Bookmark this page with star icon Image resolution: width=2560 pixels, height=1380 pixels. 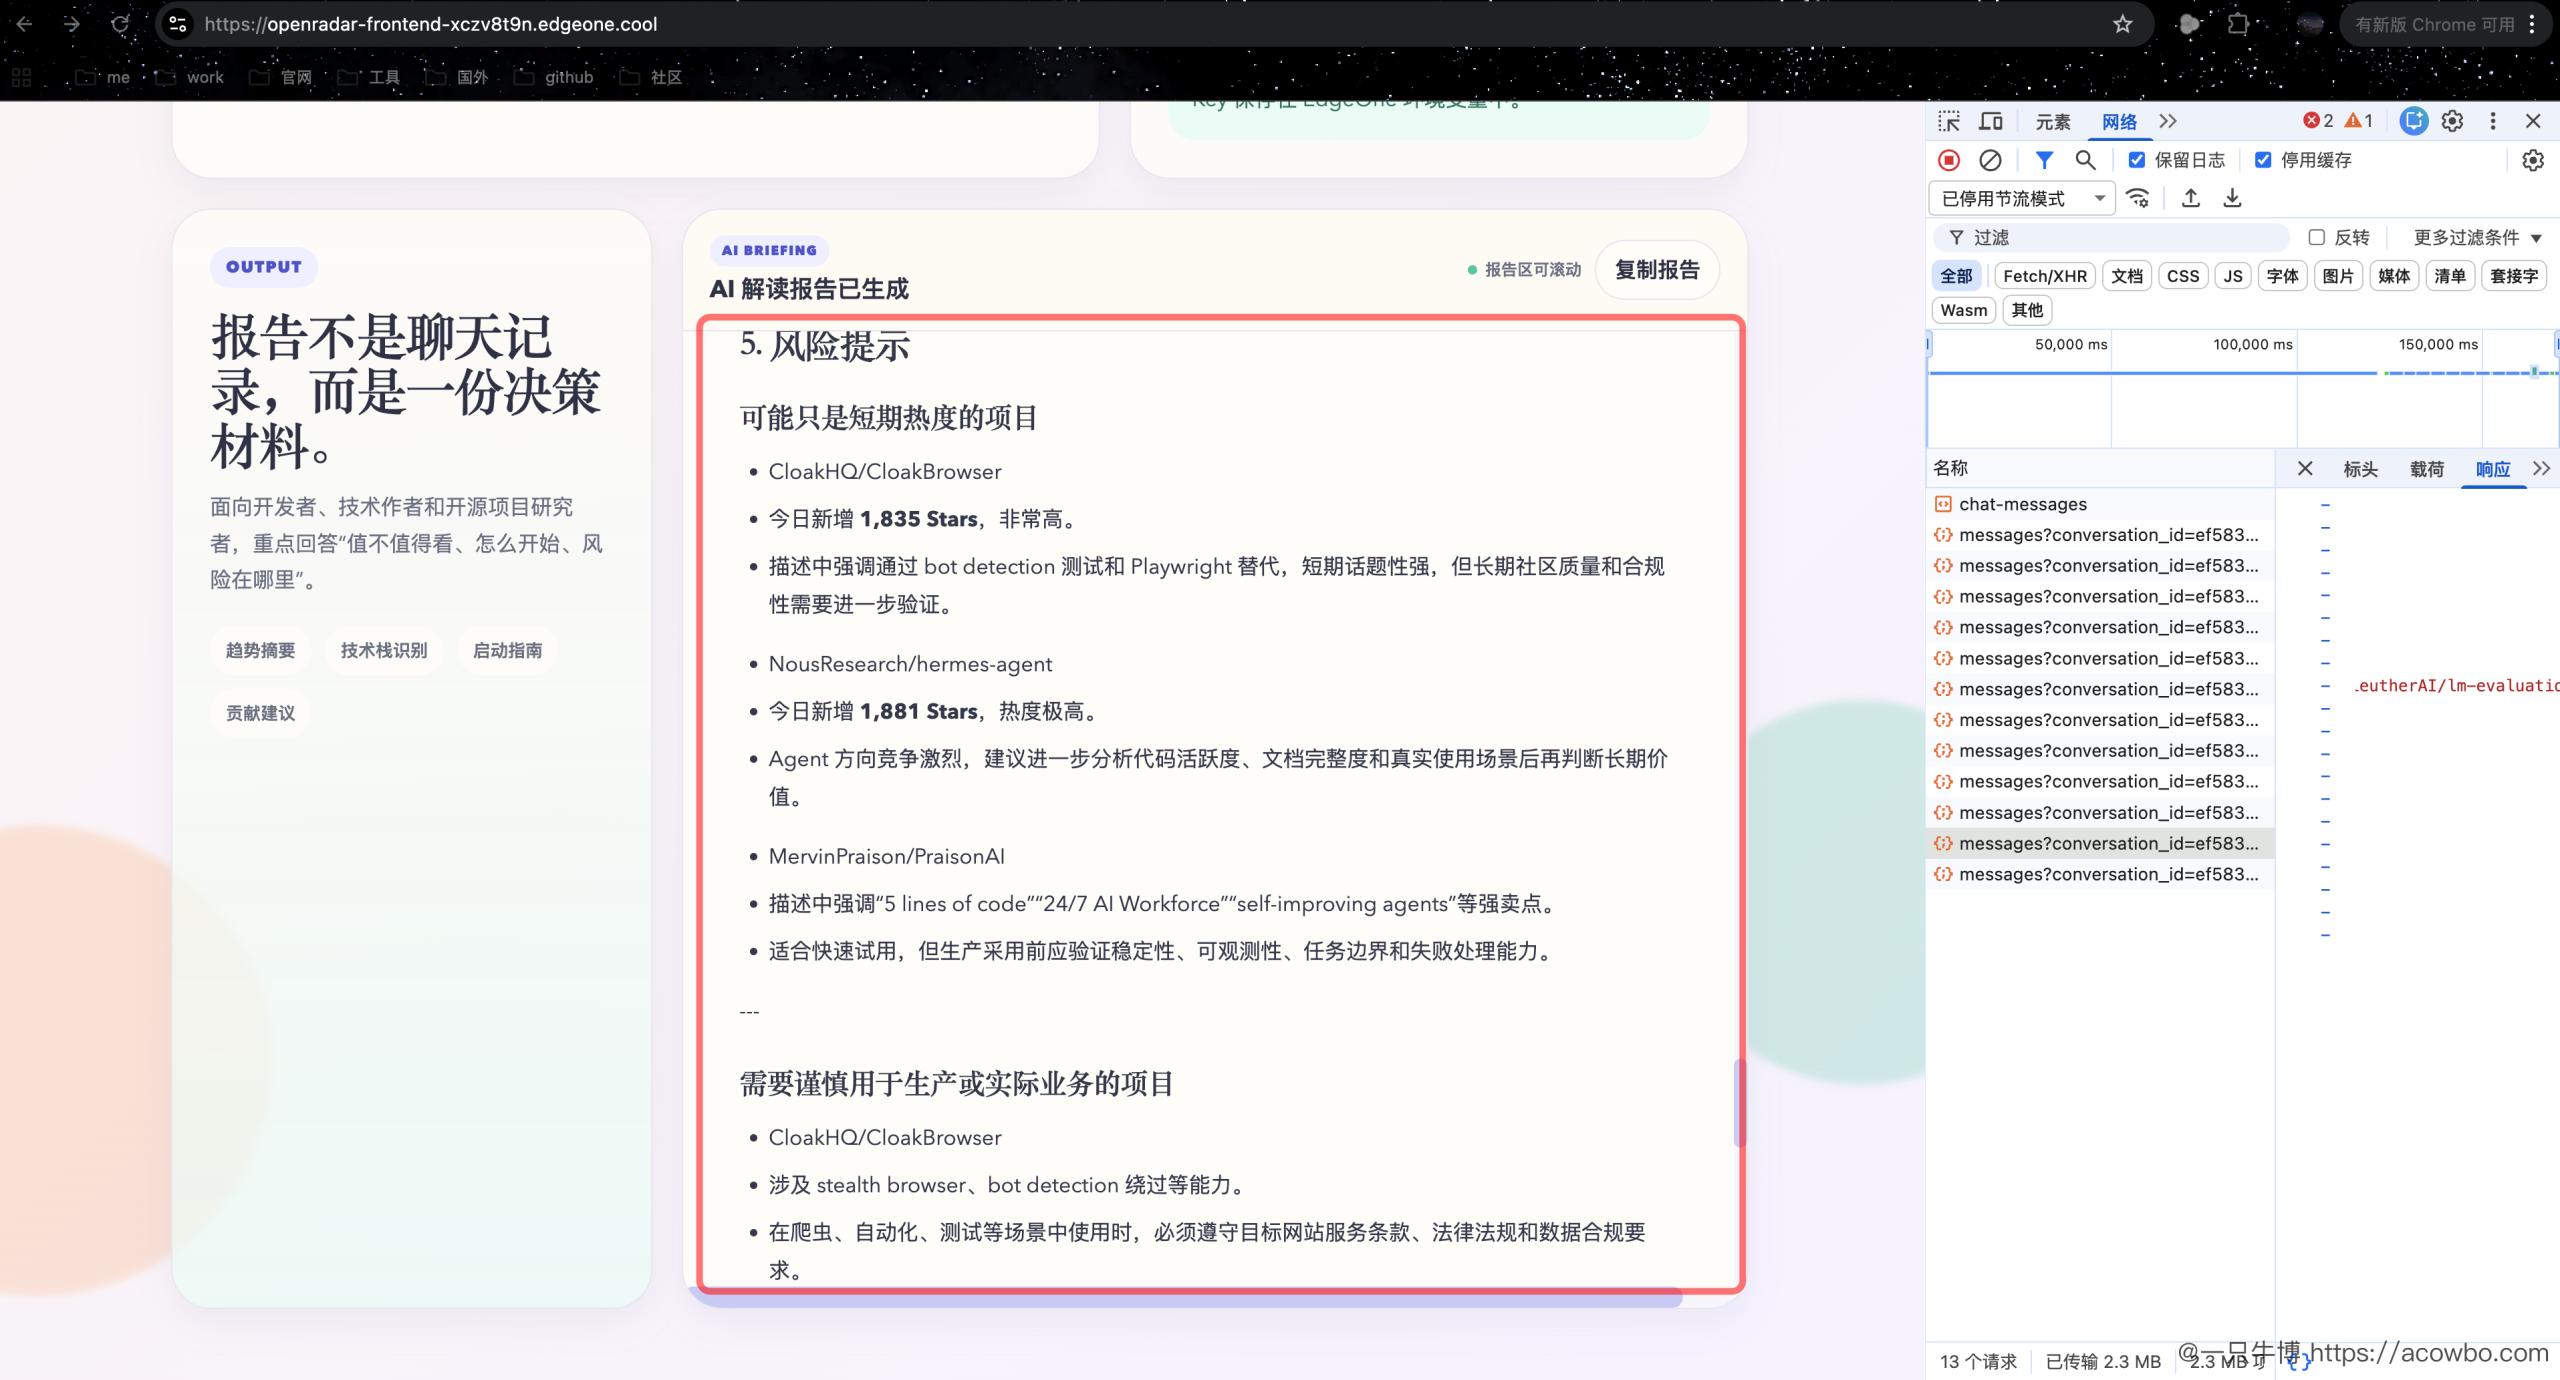pyautogui.click(x=2123, y=24)
